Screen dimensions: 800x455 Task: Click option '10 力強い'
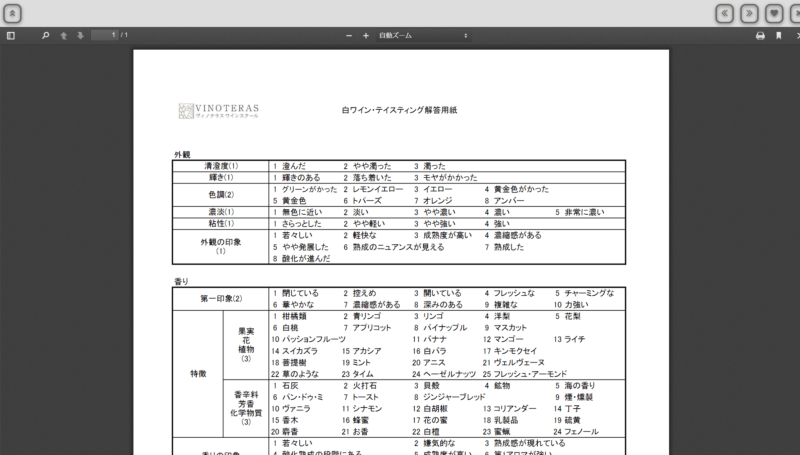571,305
